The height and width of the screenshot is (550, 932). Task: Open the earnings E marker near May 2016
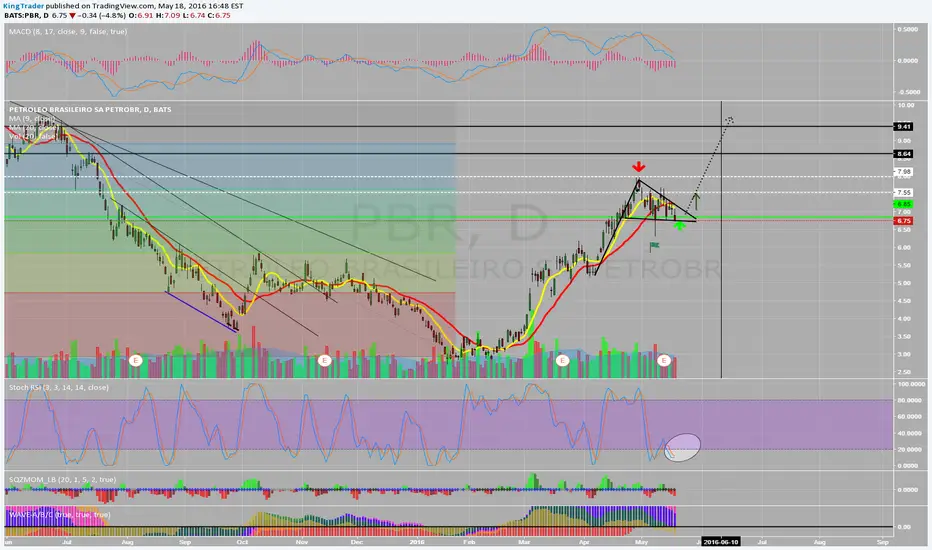664,360
